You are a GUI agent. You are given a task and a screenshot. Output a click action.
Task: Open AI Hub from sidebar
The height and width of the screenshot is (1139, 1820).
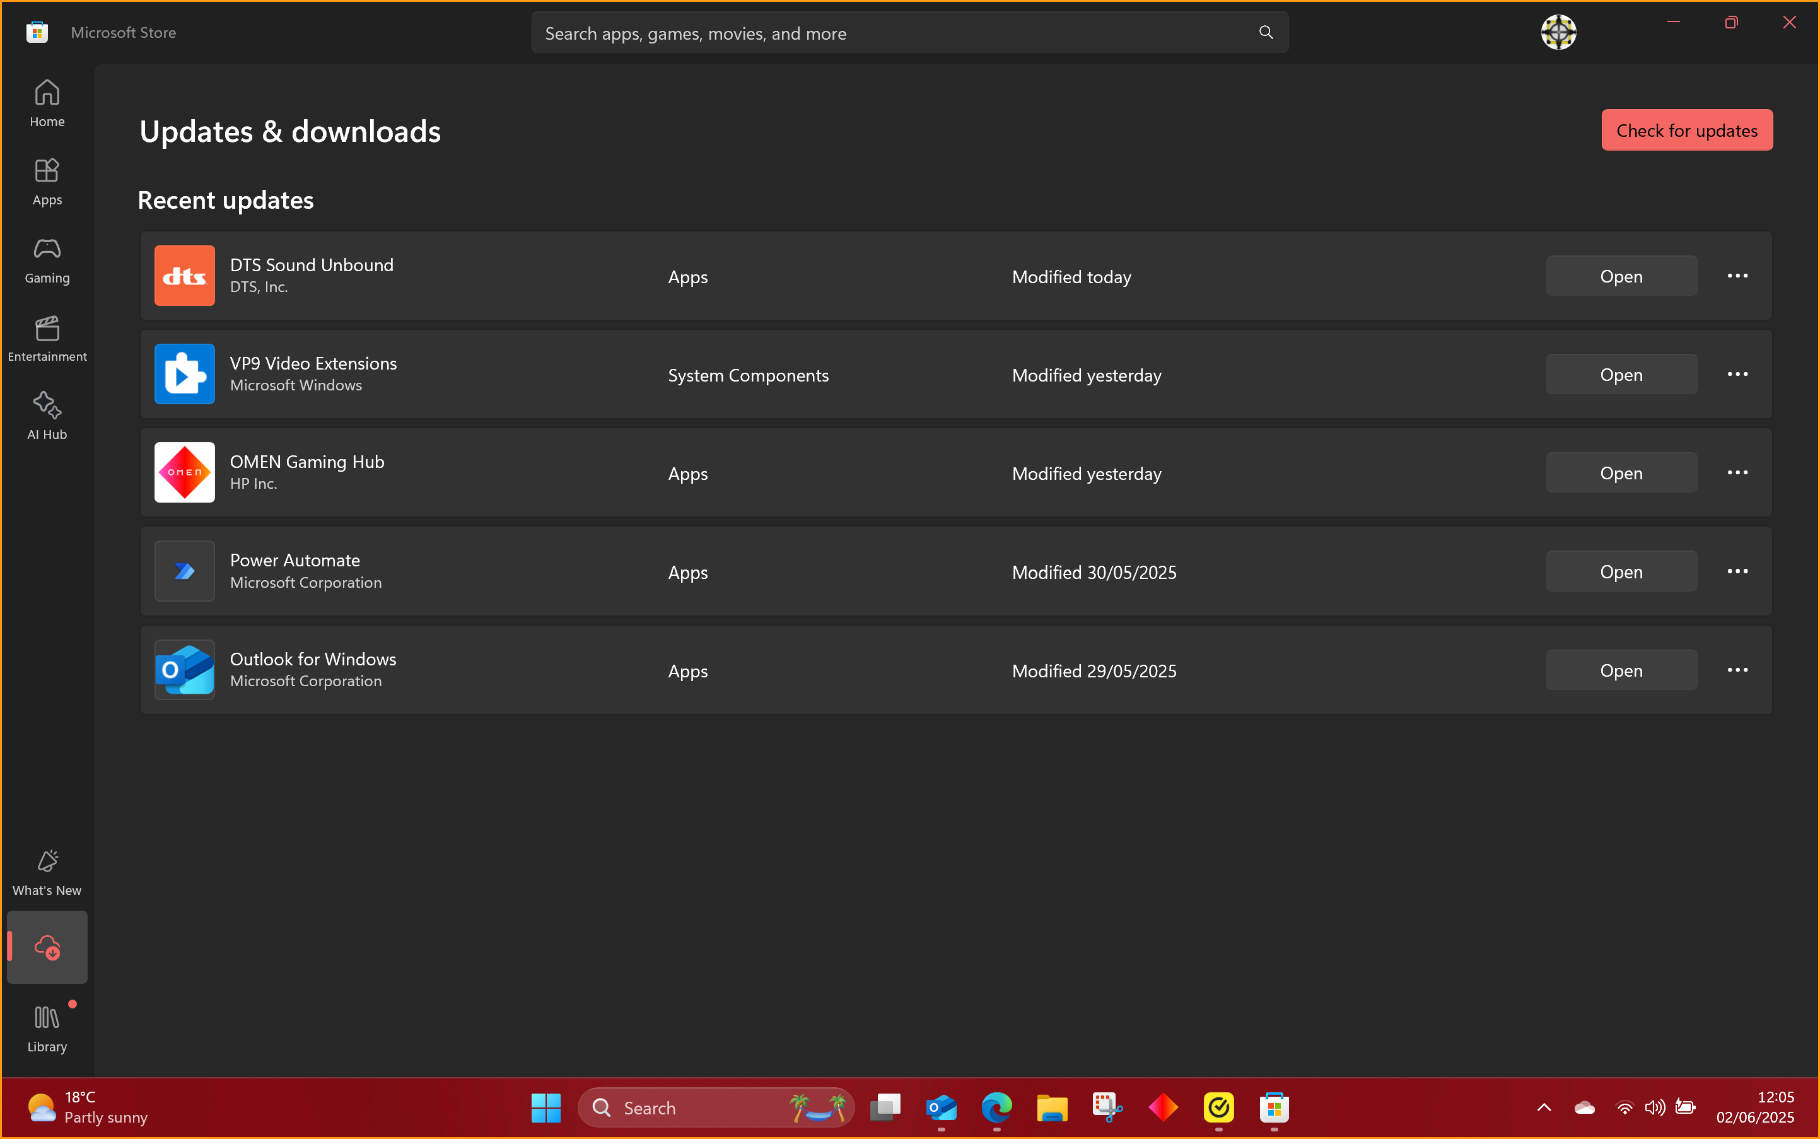pos(47,416)
